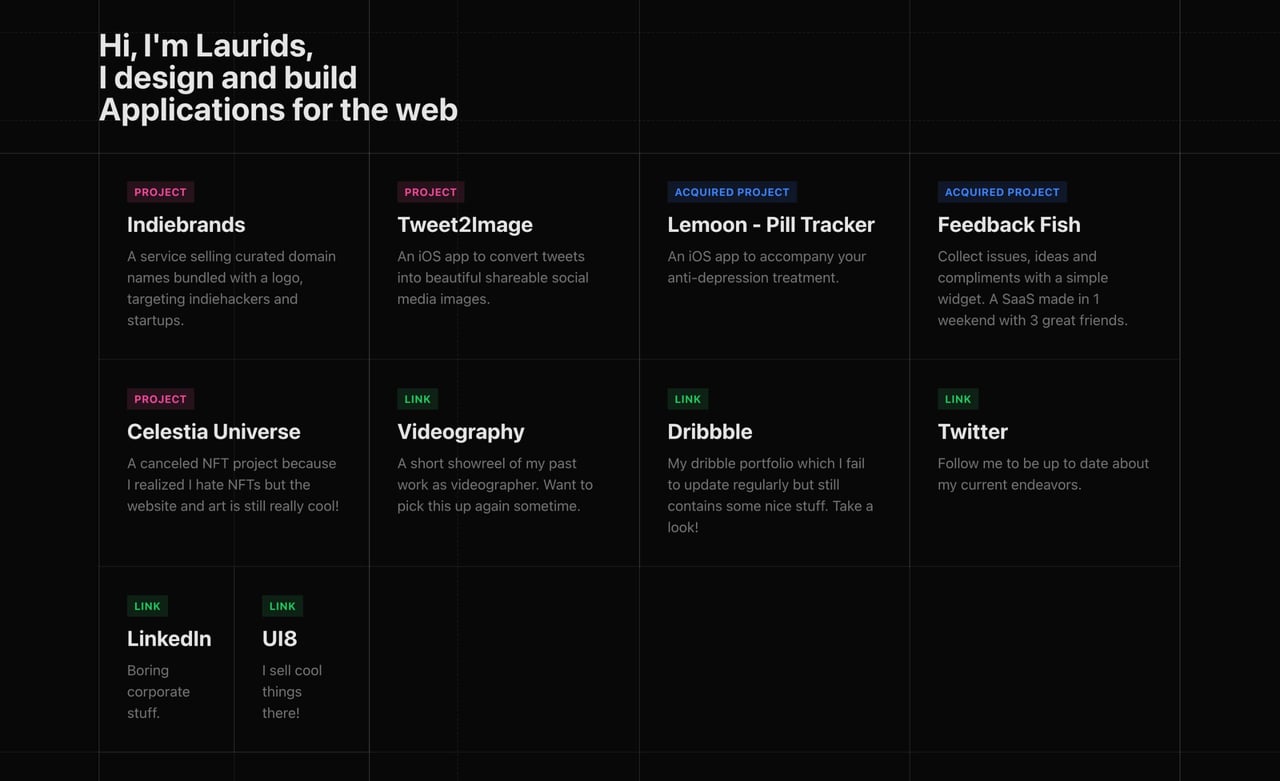The width and height of the screenshot is (1280, 781).
Task: Click the PROJECT badge on Celestia Universe
Action: pos(160,398)
